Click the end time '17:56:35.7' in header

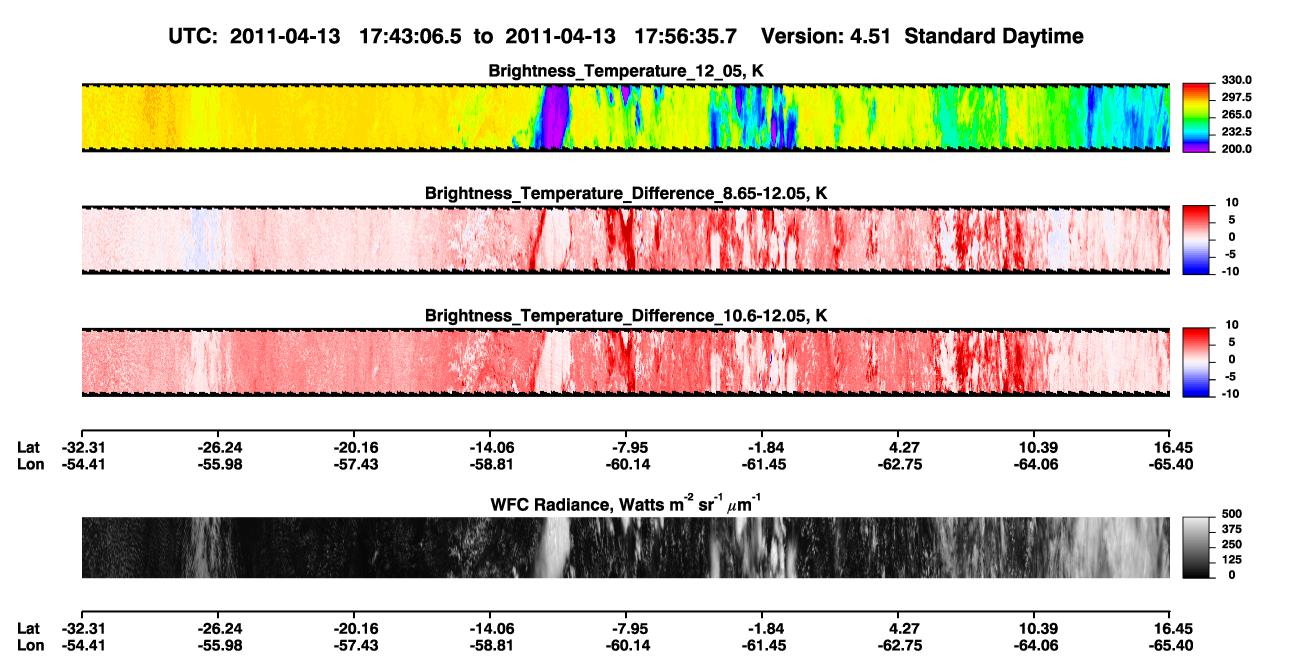686,37
